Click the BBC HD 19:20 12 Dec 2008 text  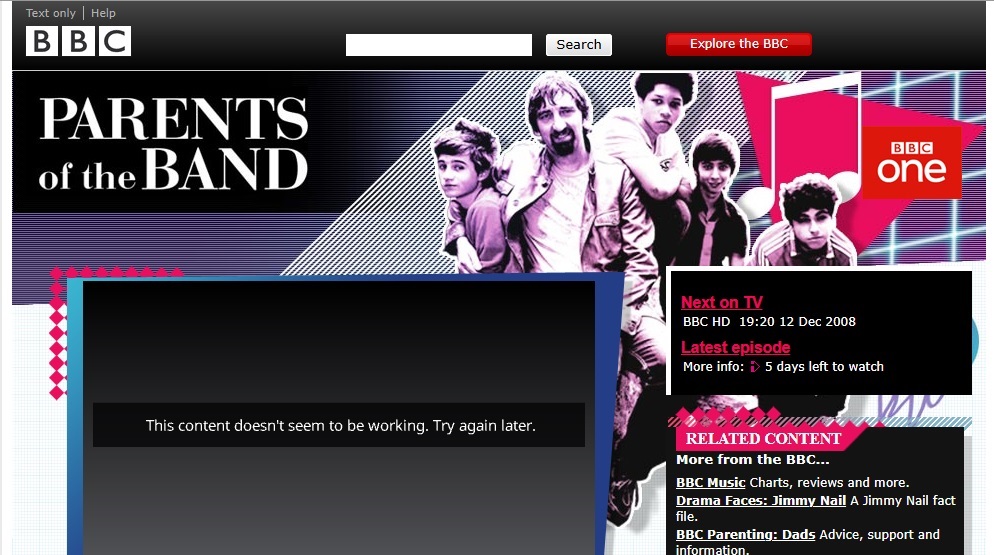pos(769,322)
